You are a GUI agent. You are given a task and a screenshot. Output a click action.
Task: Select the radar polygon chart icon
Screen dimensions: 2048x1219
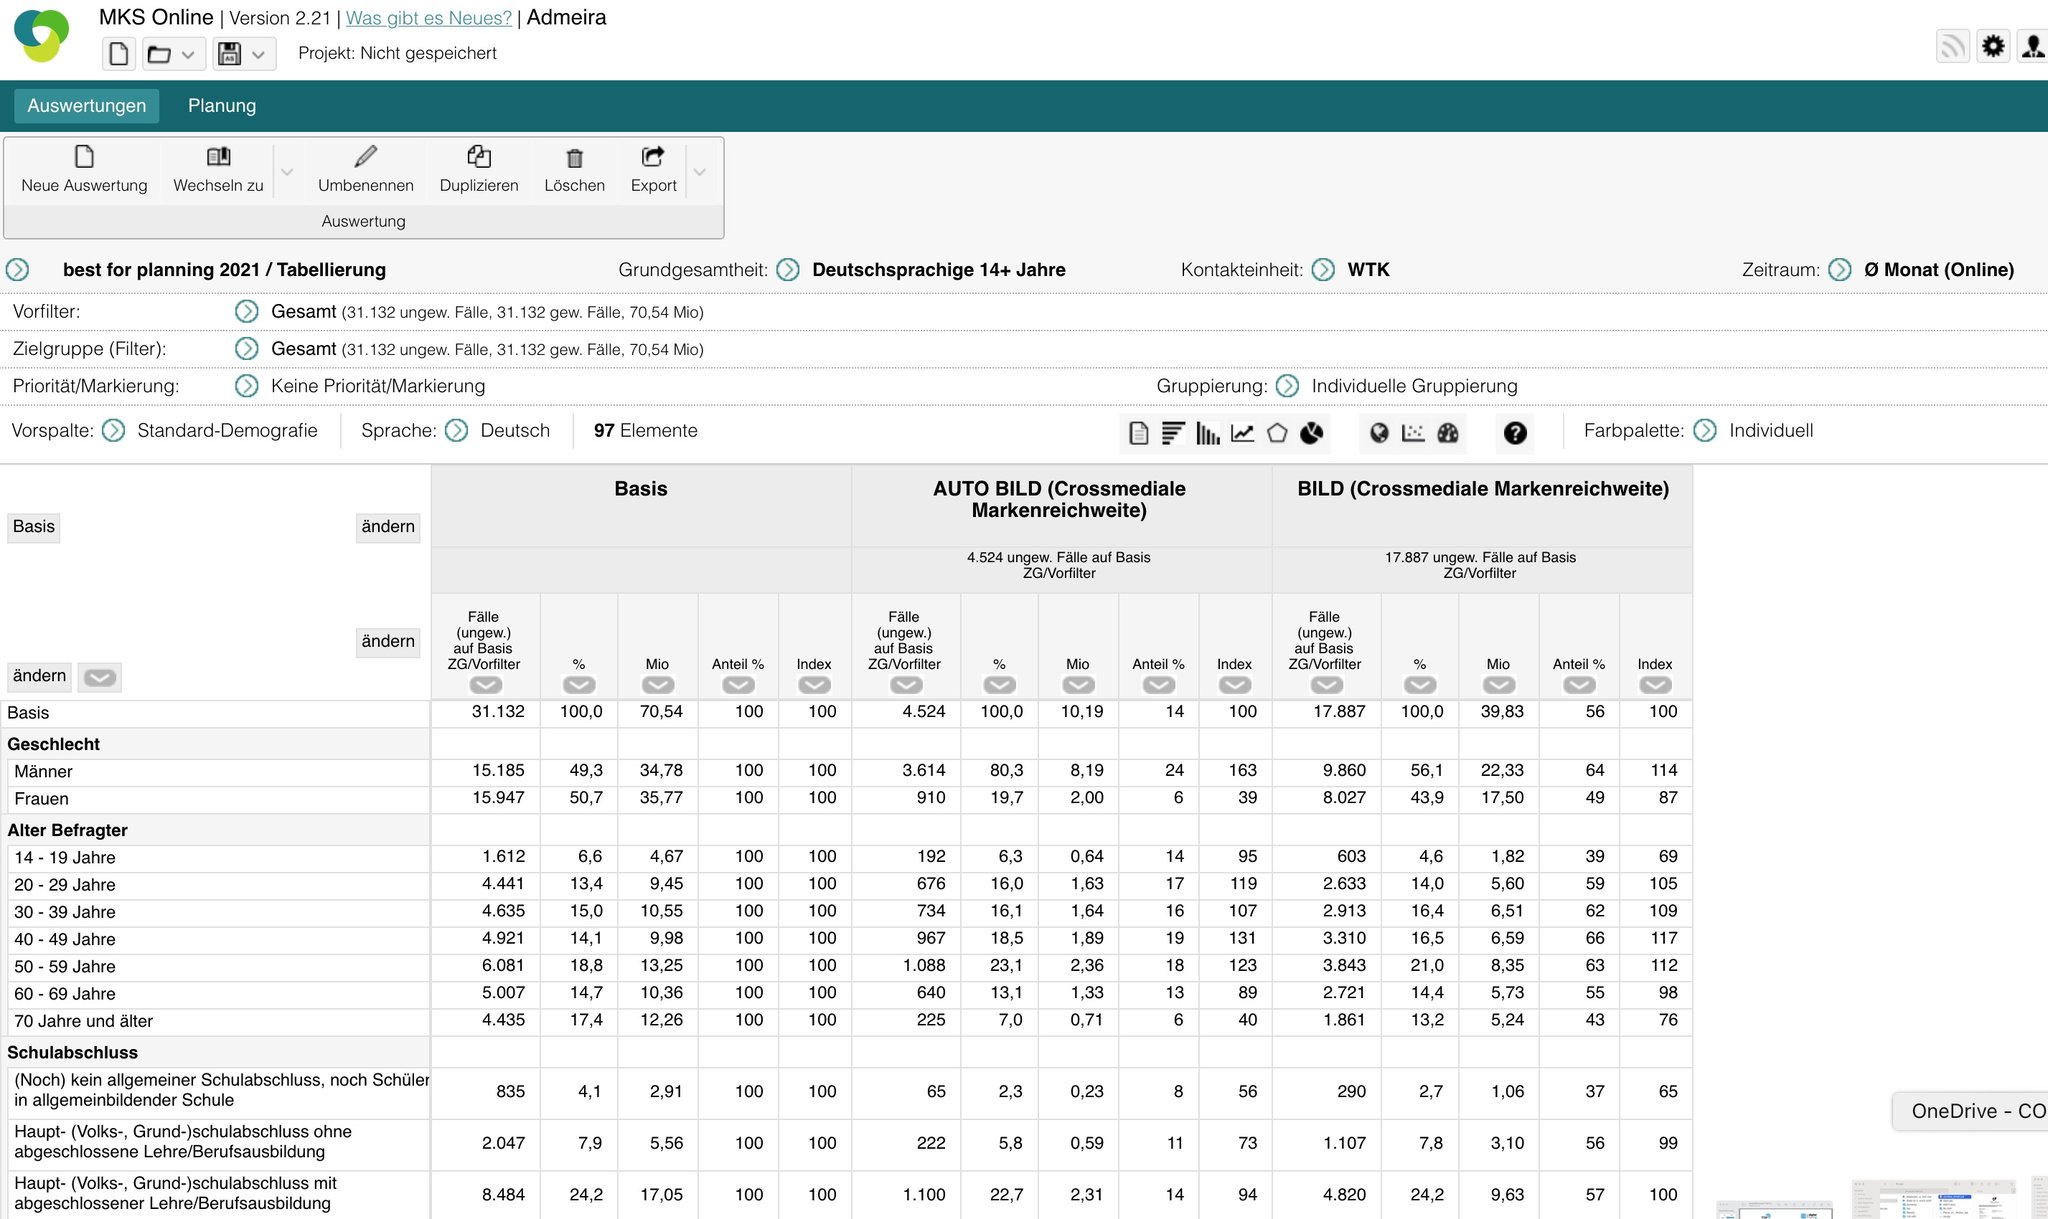coord(1277,433)
